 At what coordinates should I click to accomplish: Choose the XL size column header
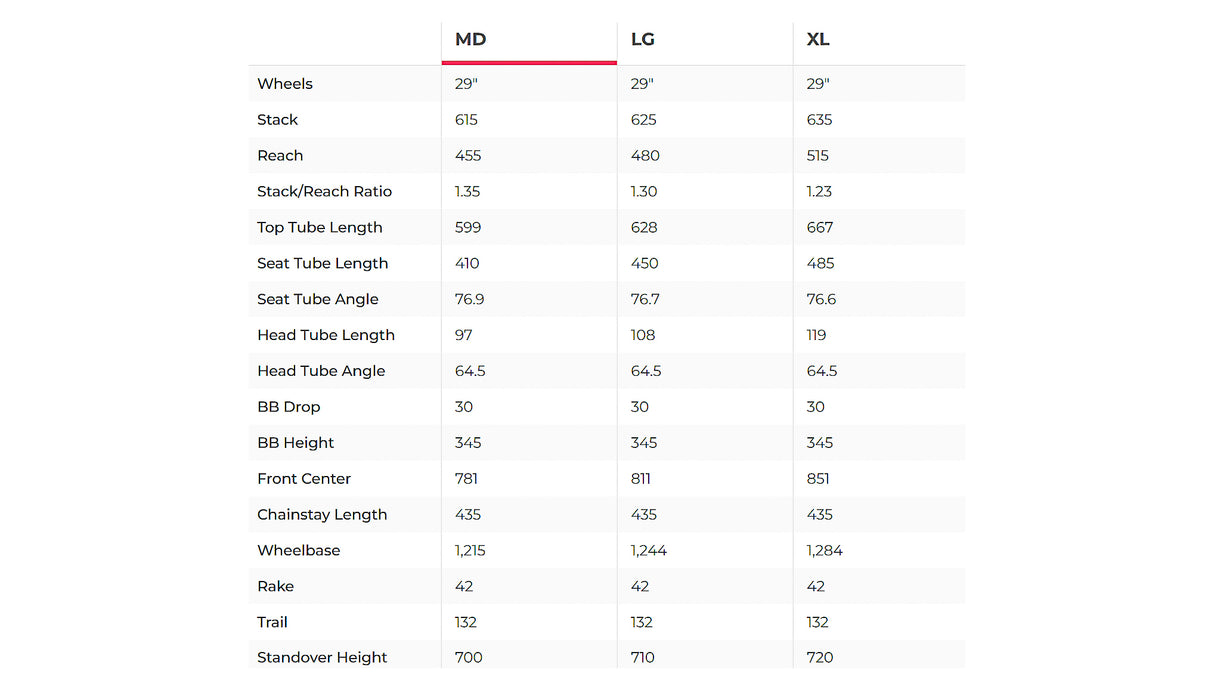click(818, 40)
